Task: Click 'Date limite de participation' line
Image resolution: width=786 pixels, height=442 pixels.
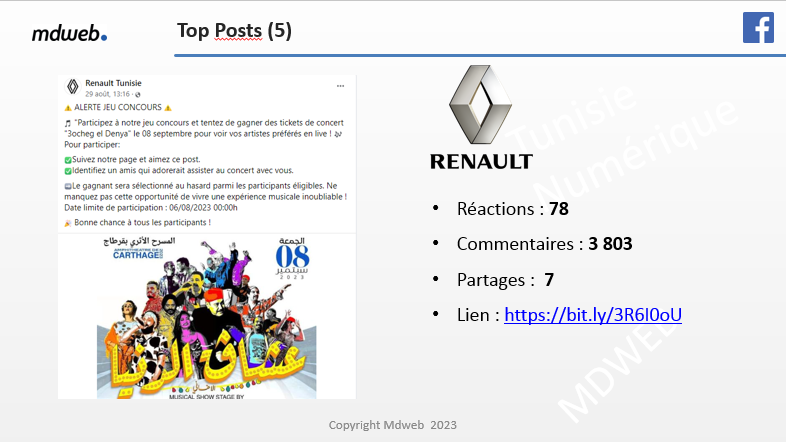Action: coord(151,207)
